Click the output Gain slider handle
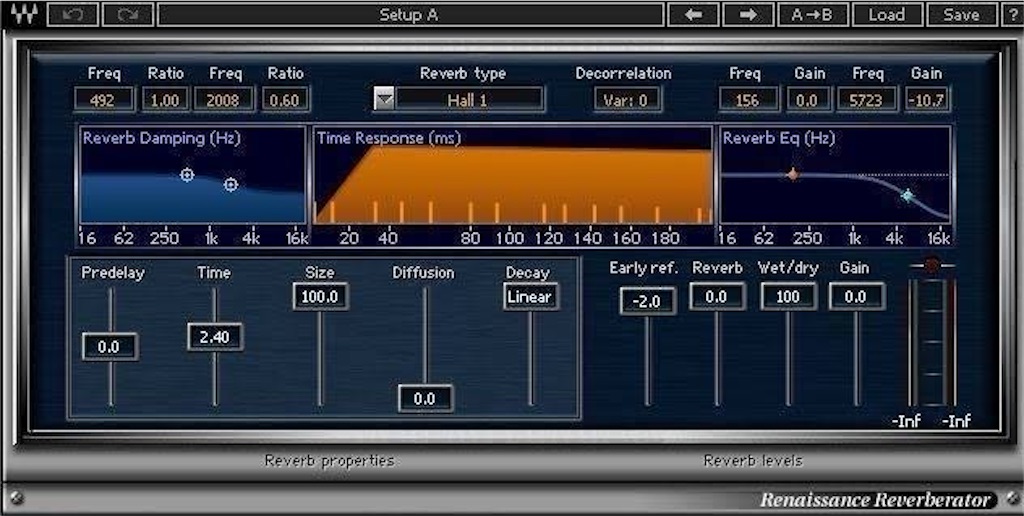This screenshot has width=1024, height=516. pos(857,297)
